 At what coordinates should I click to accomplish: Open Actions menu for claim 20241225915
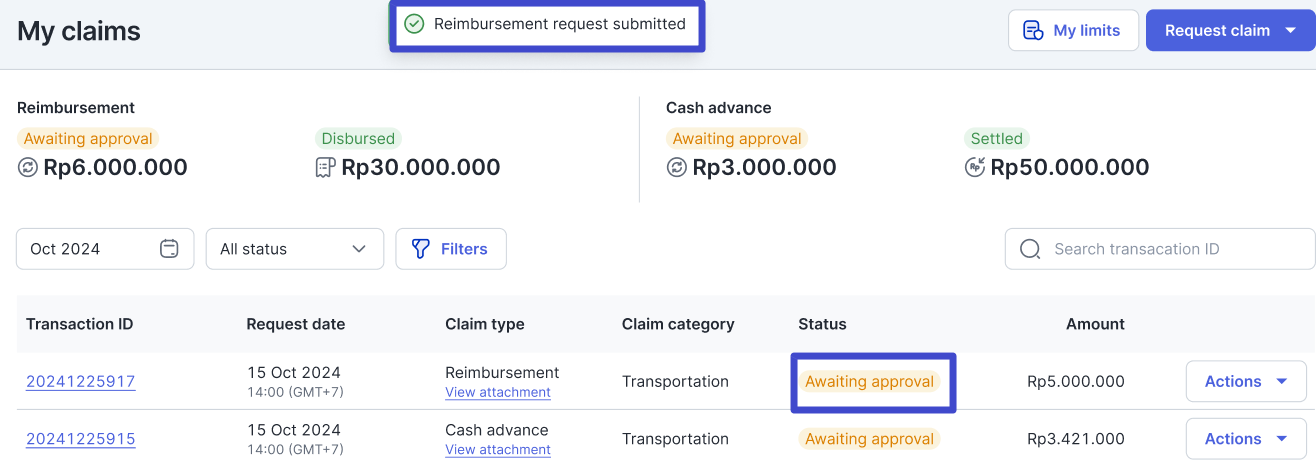[1246, 439]
